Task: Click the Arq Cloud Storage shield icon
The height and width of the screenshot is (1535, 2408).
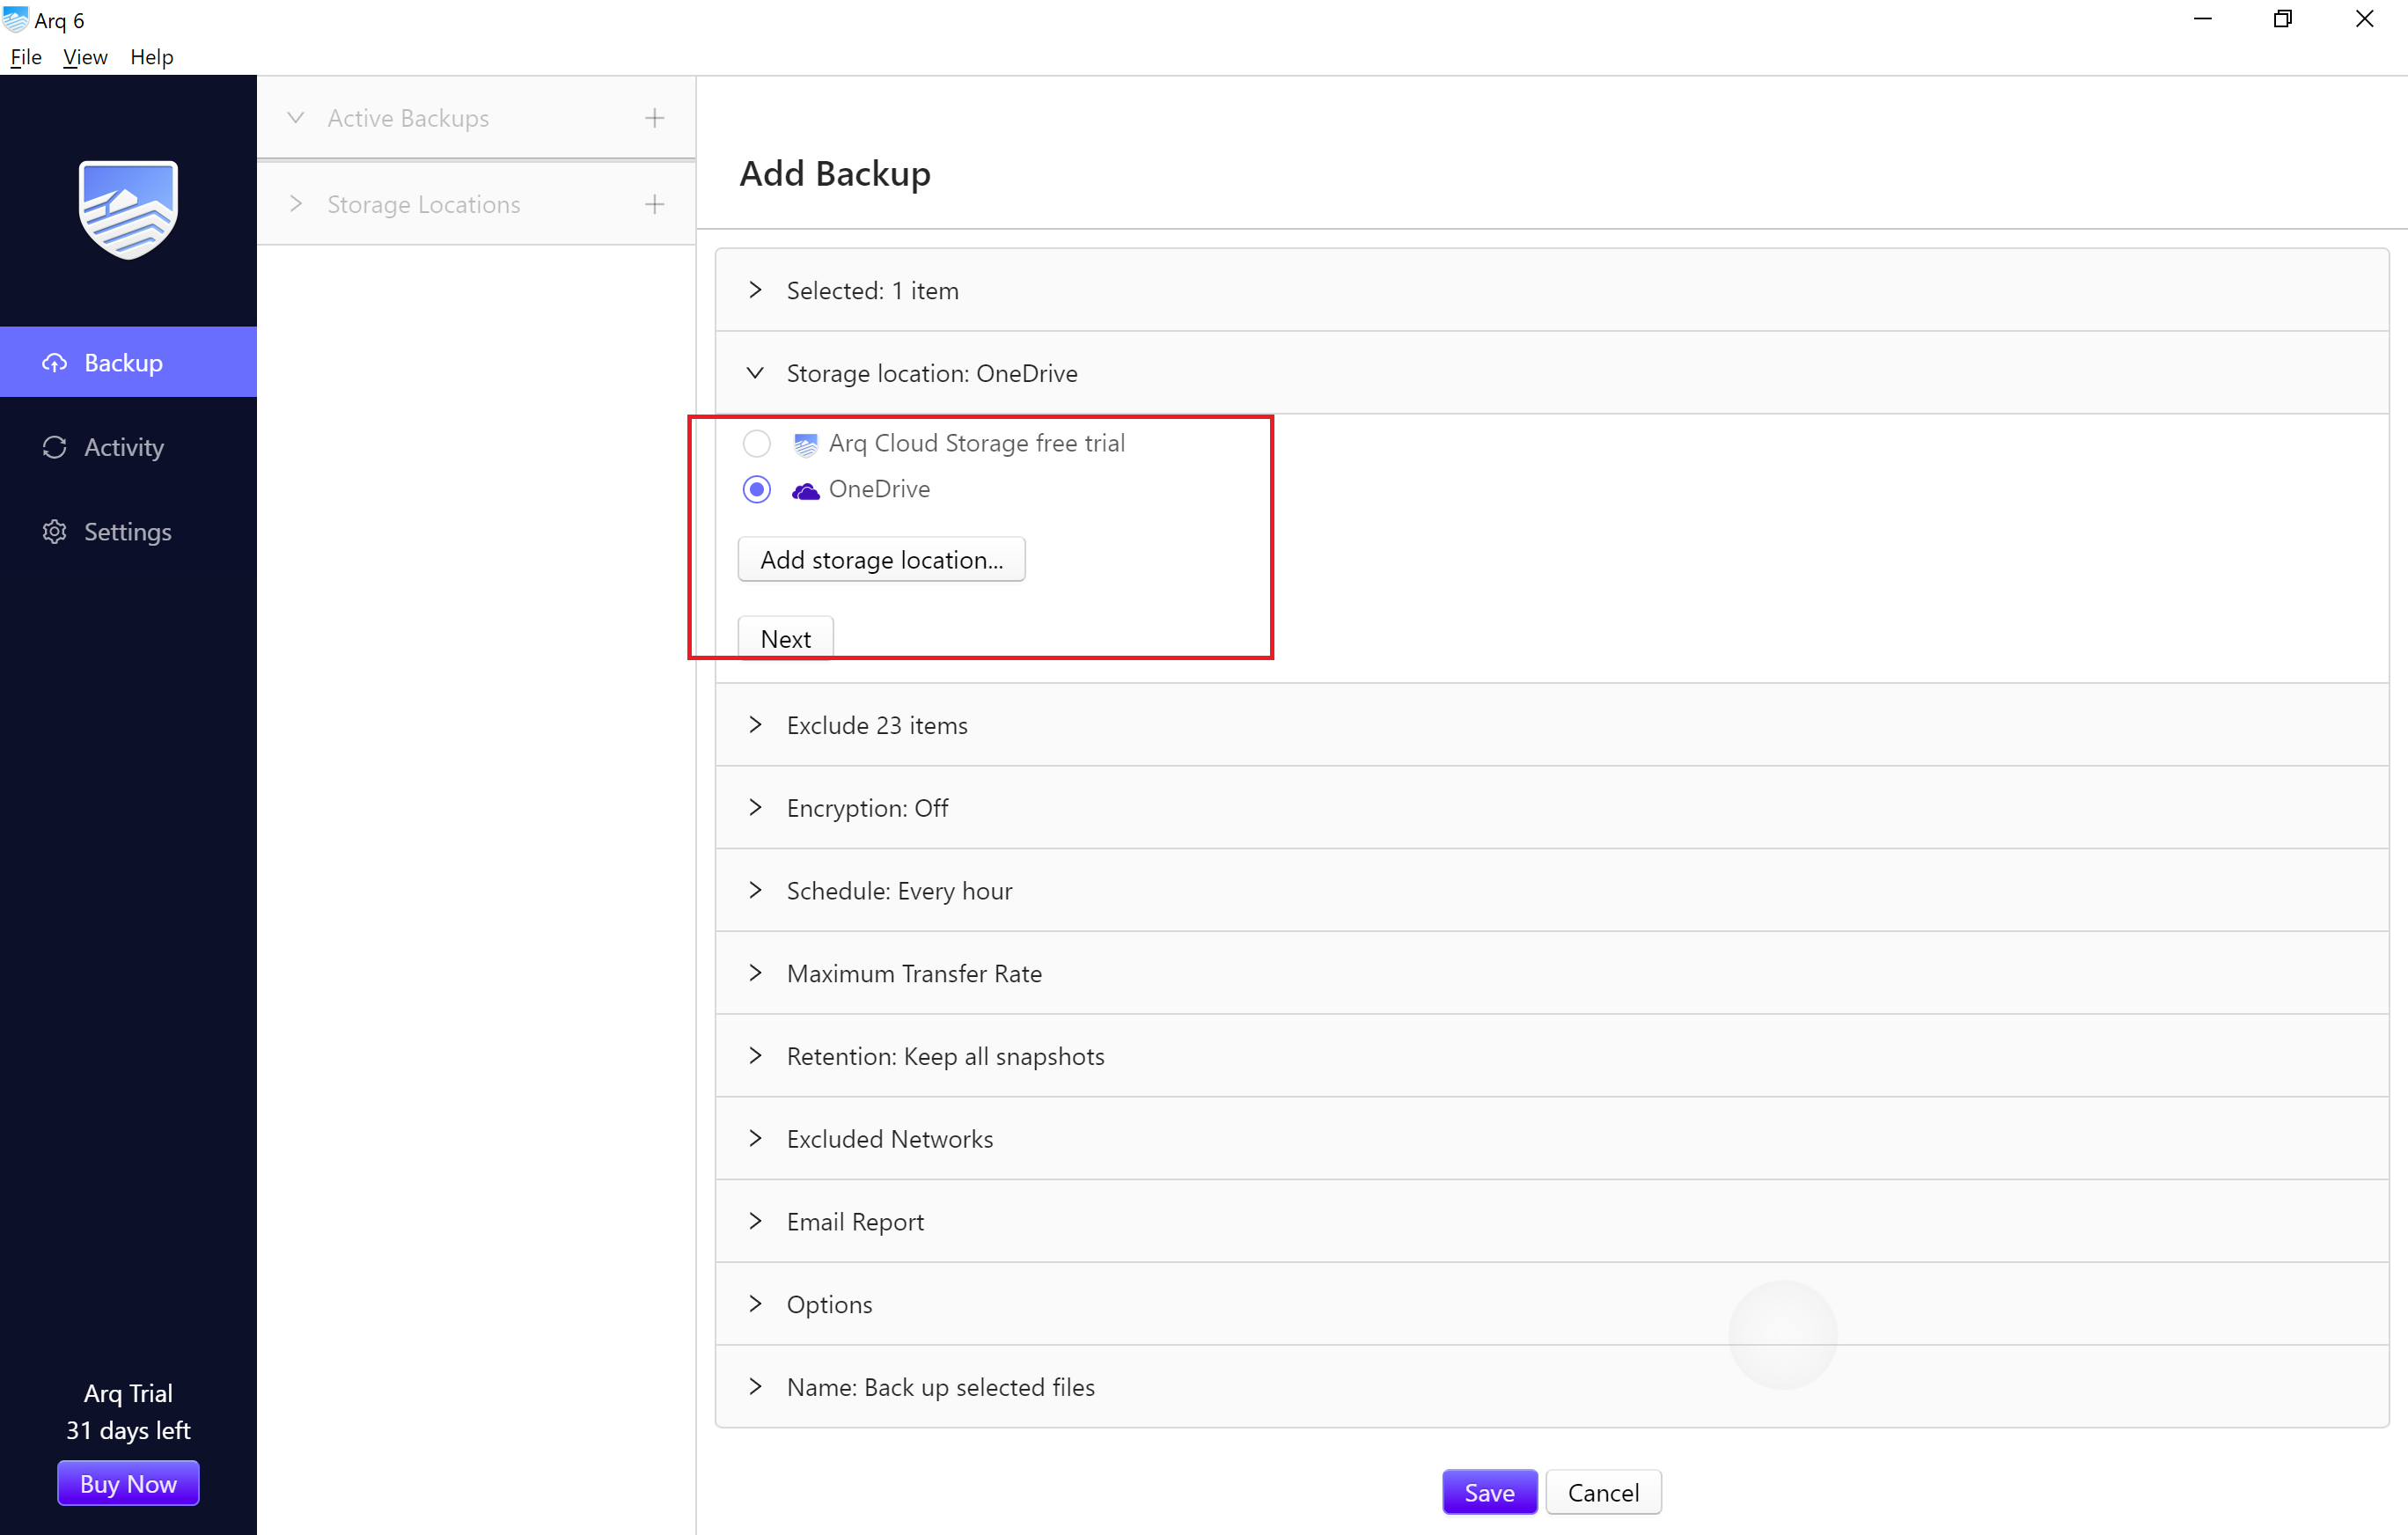Action: (805, 444)
